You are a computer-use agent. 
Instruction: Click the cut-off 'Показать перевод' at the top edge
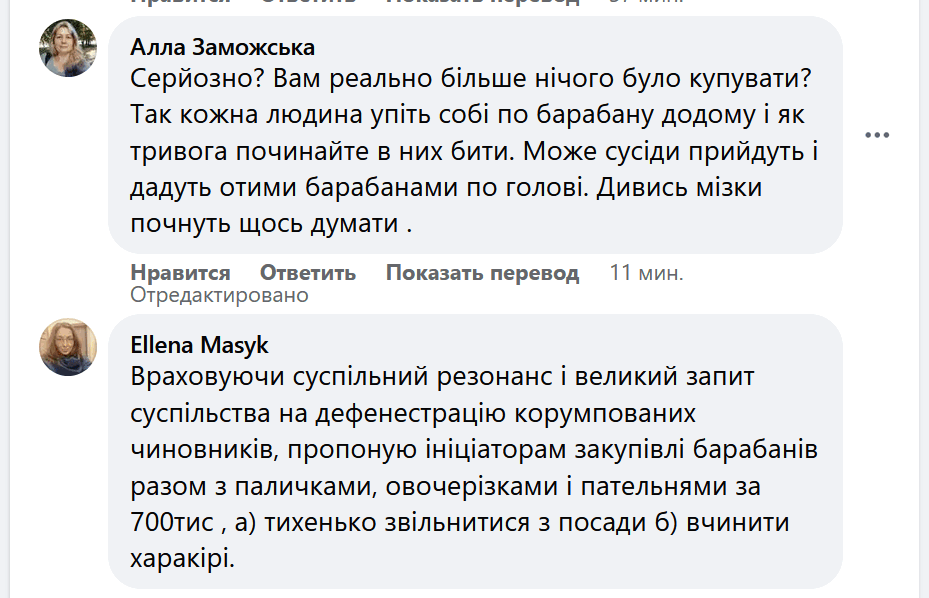click(482, 3)
